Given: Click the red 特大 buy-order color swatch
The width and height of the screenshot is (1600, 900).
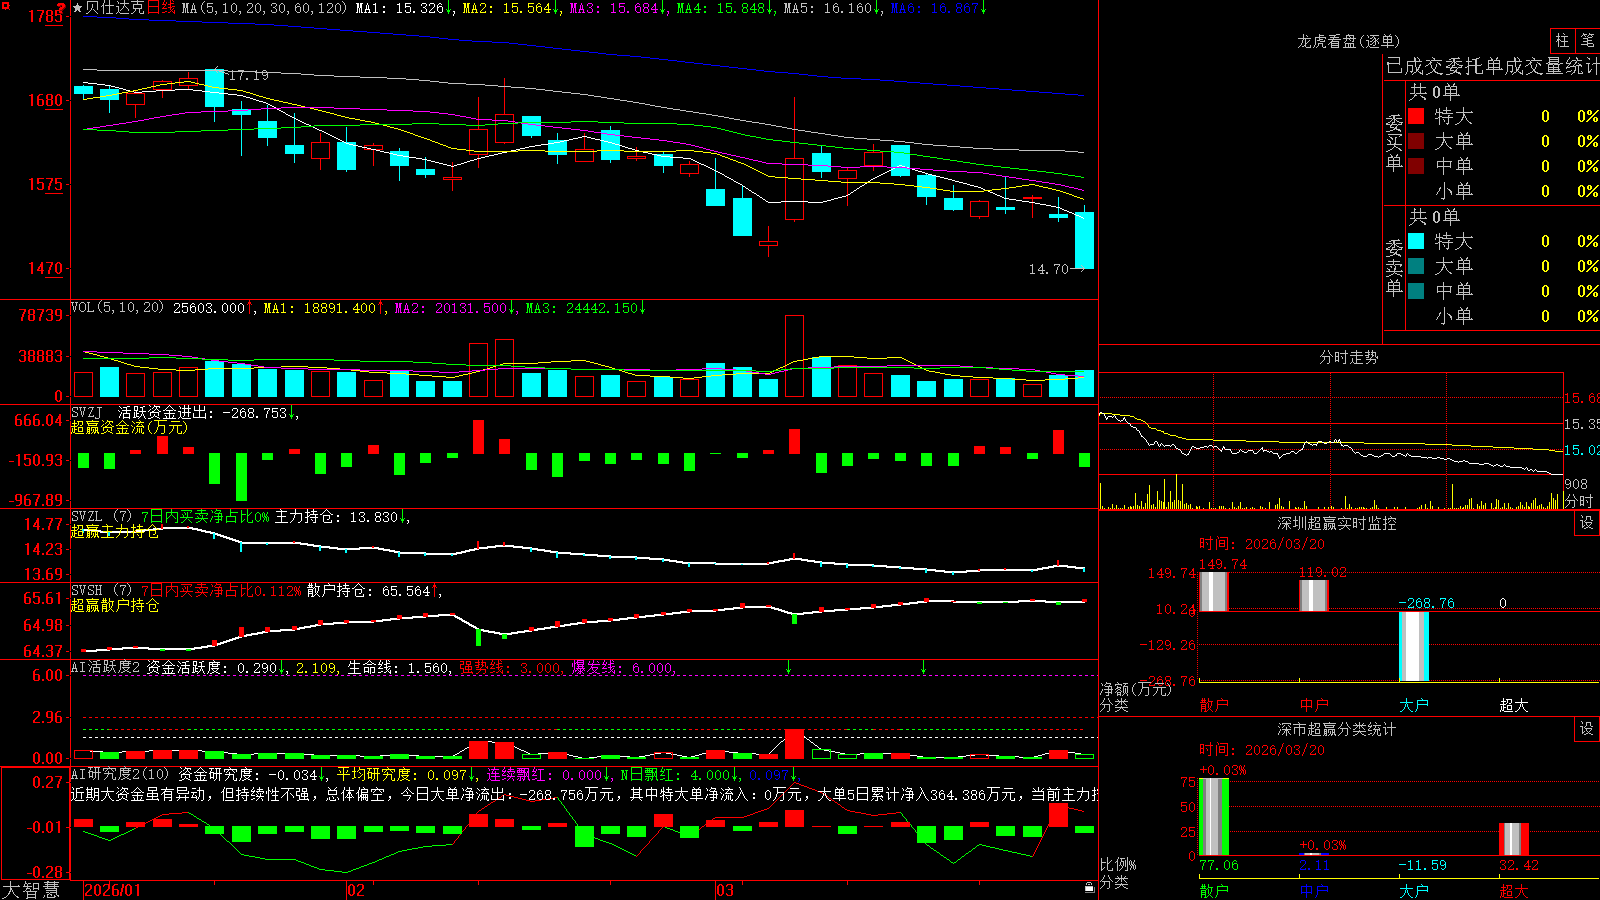Looking at the screenshot, I should [x=1416, y=116].
